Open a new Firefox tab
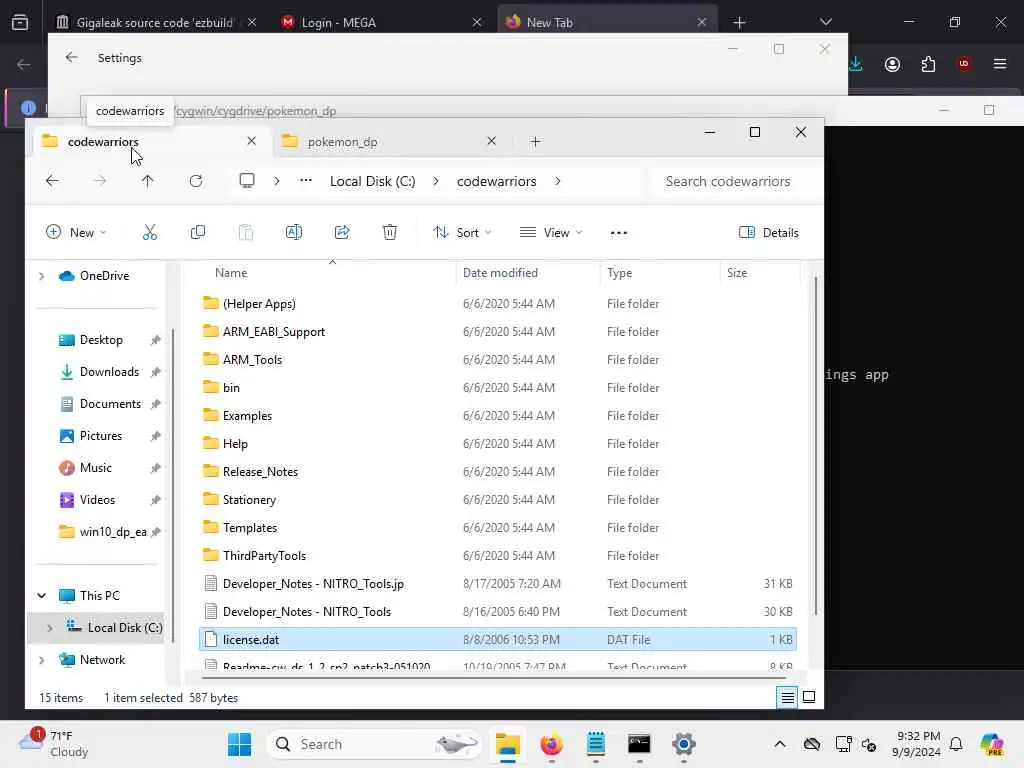The height and width of the screenshot is (768, 1024). tap(739, 22)
